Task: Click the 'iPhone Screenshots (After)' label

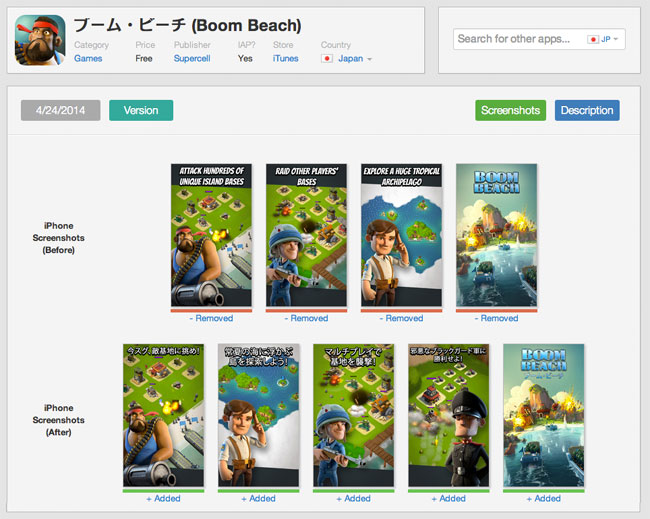Action: [x=58, y=420]
